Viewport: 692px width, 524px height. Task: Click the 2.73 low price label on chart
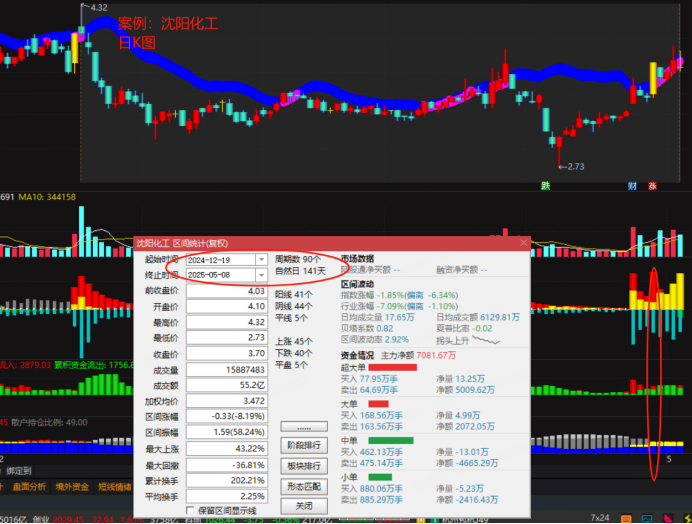tap(575, 166)
